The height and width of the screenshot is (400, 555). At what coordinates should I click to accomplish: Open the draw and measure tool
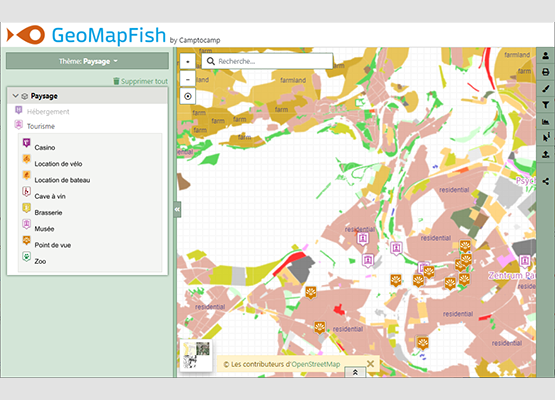[x=545, y=88]
